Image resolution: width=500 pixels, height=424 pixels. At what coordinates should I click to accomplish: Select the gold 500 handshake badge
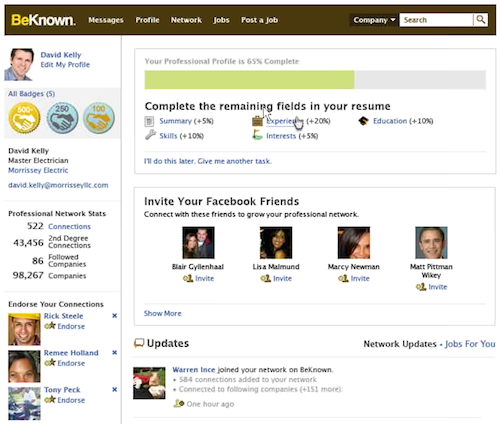click(x=24, y=118)
